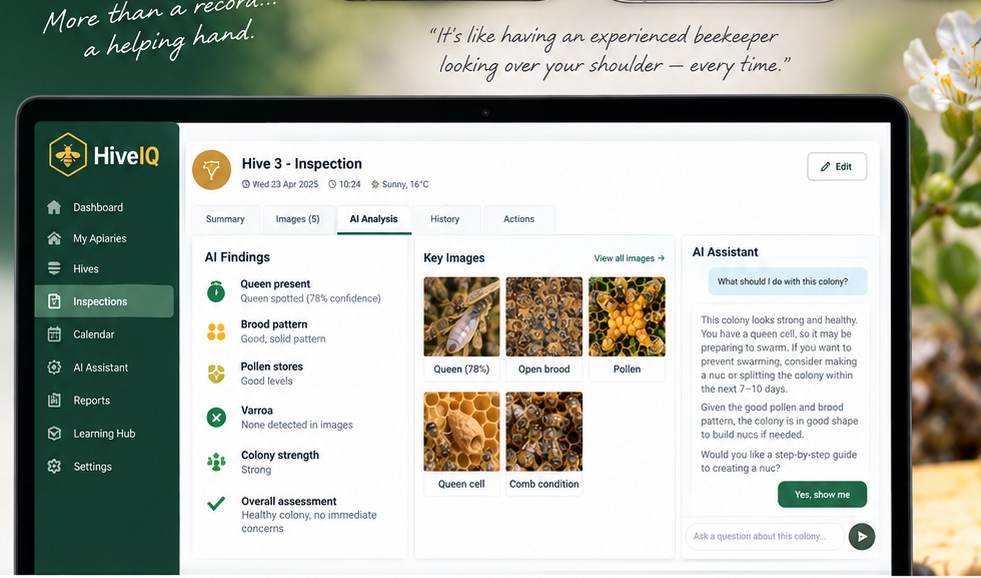981x578 pixels.
Task: Click the Edit button
Action: [x=836, y=166]
